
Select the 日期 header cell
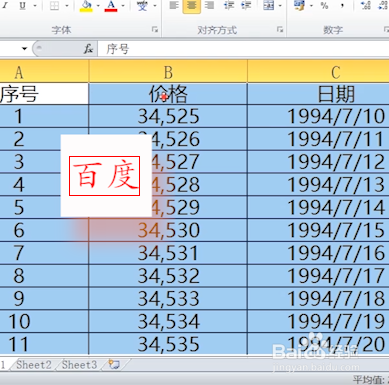tap(318, 94)
